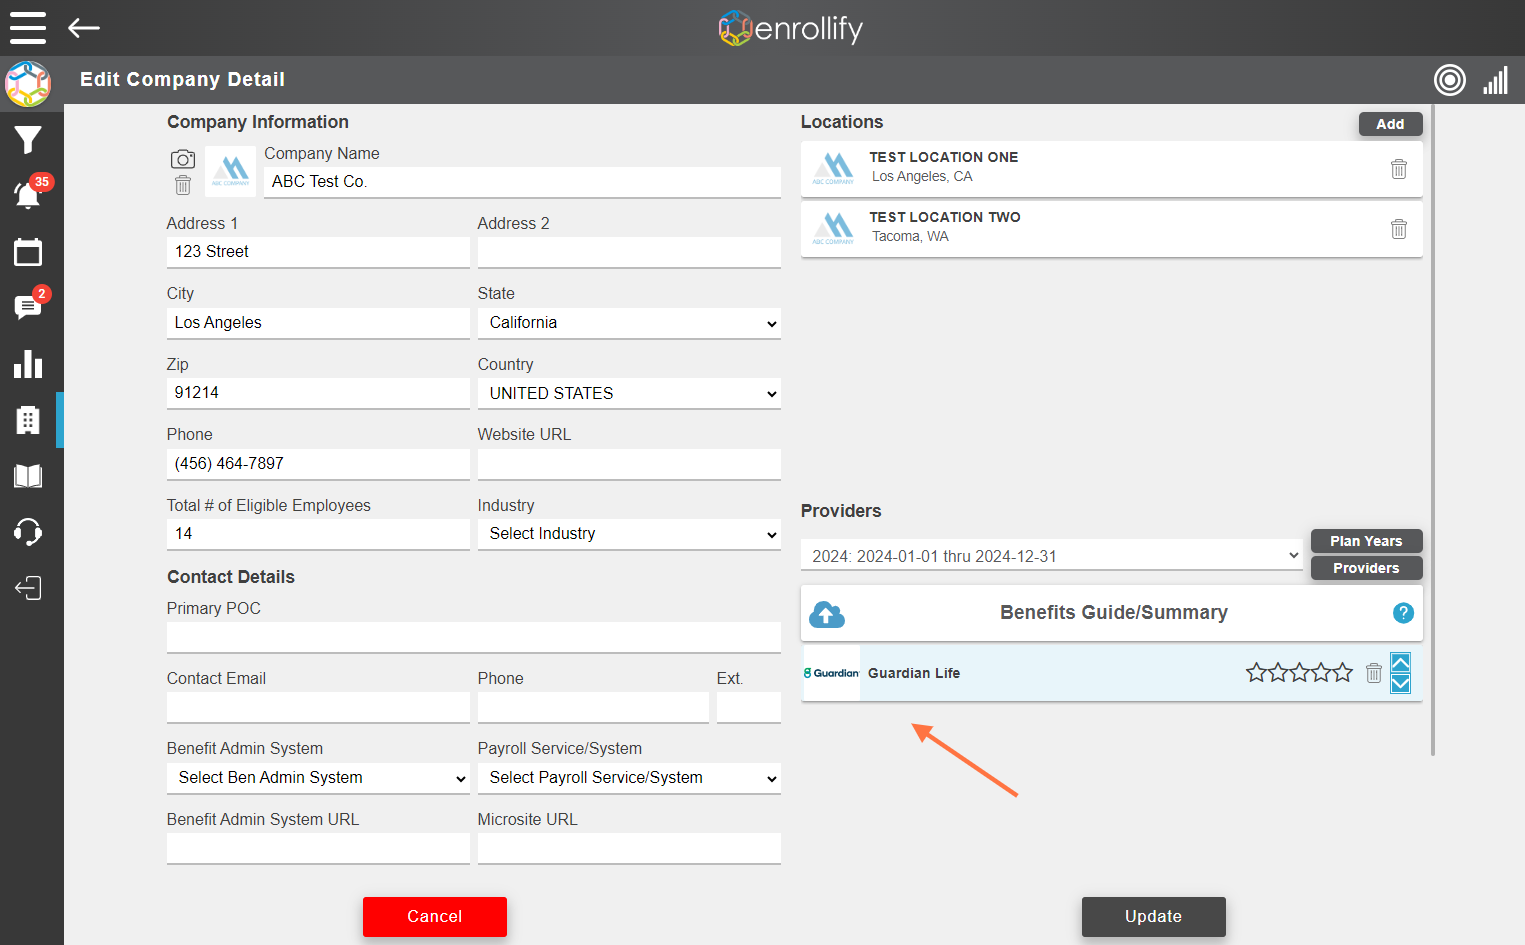
Task: Open the headset support icon
Action: (x=28, y=532)
